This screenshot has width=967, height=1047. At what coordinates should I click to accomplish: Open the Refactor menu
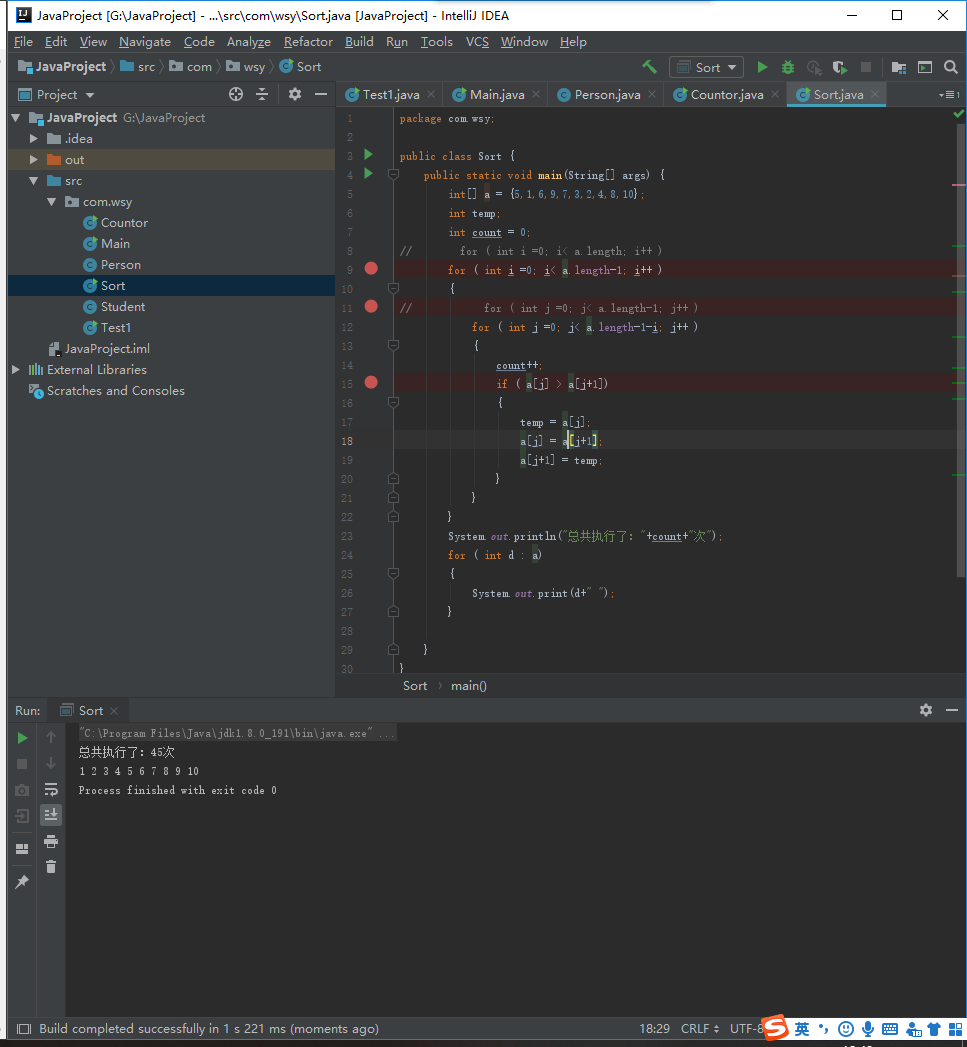308,42
